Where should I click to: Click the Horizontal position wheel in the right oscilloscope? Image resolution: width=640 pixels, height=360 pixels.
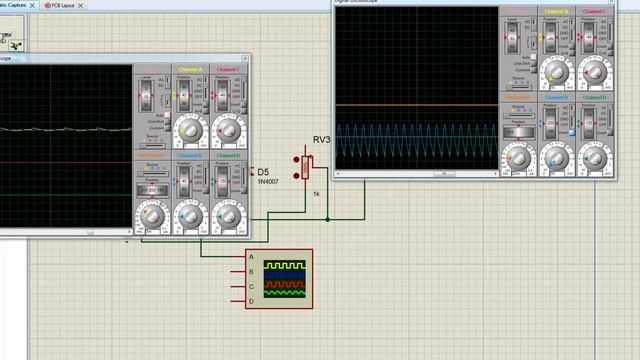coord(519,133)
